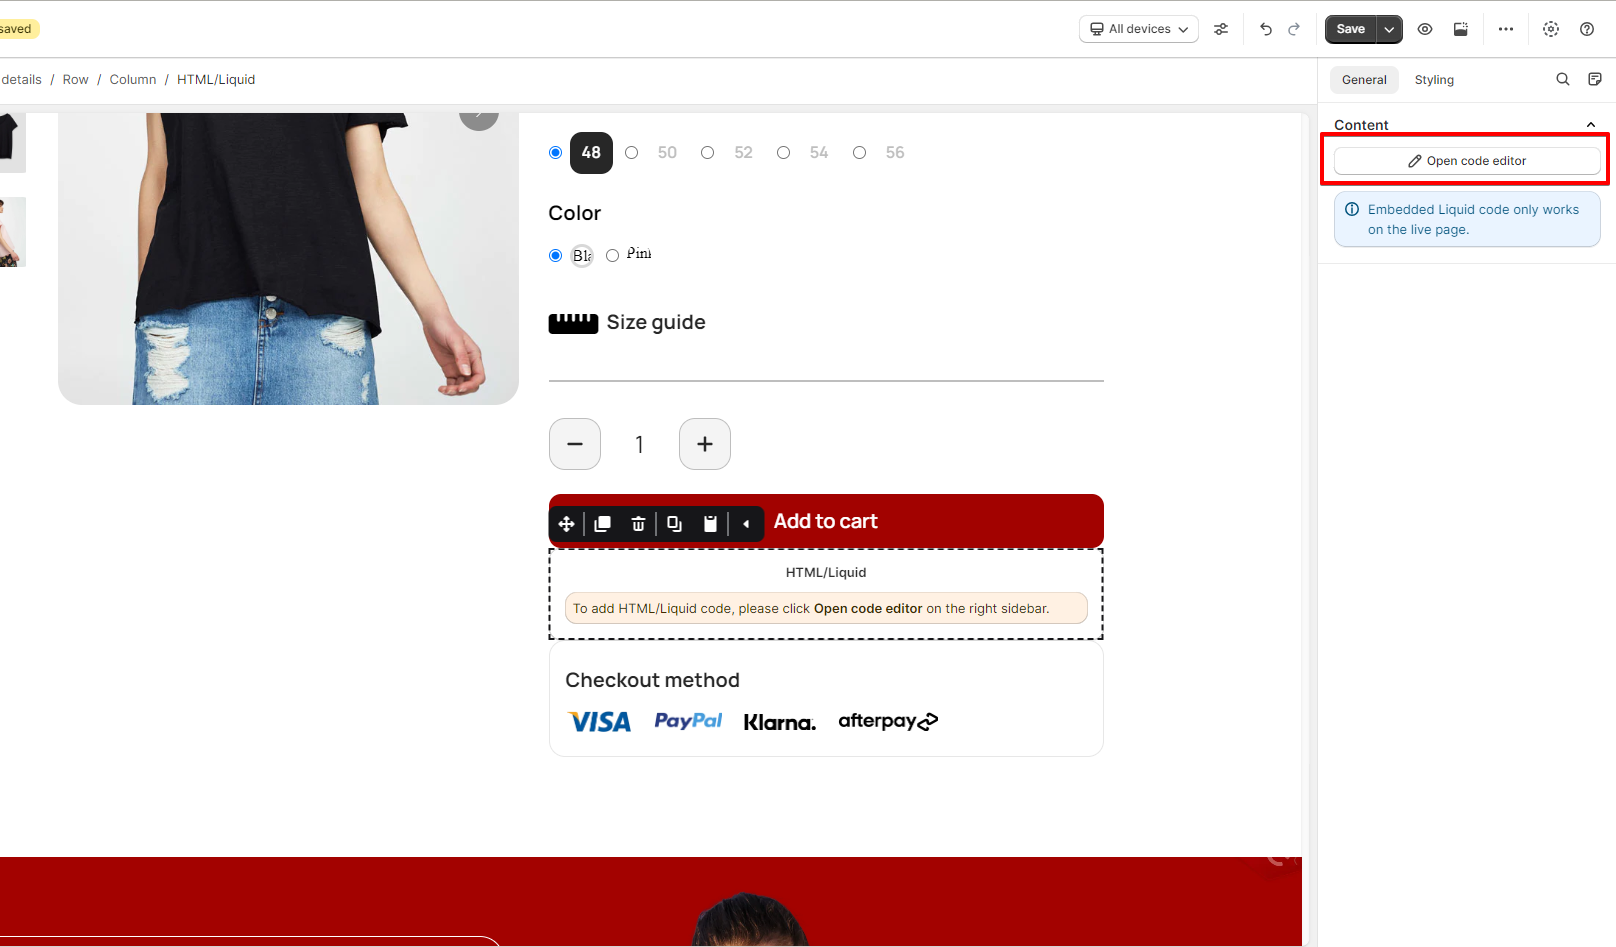Duplicate the HTML/Liquid element
This screenshot has width=1616, height=947.
pos(602,524)
